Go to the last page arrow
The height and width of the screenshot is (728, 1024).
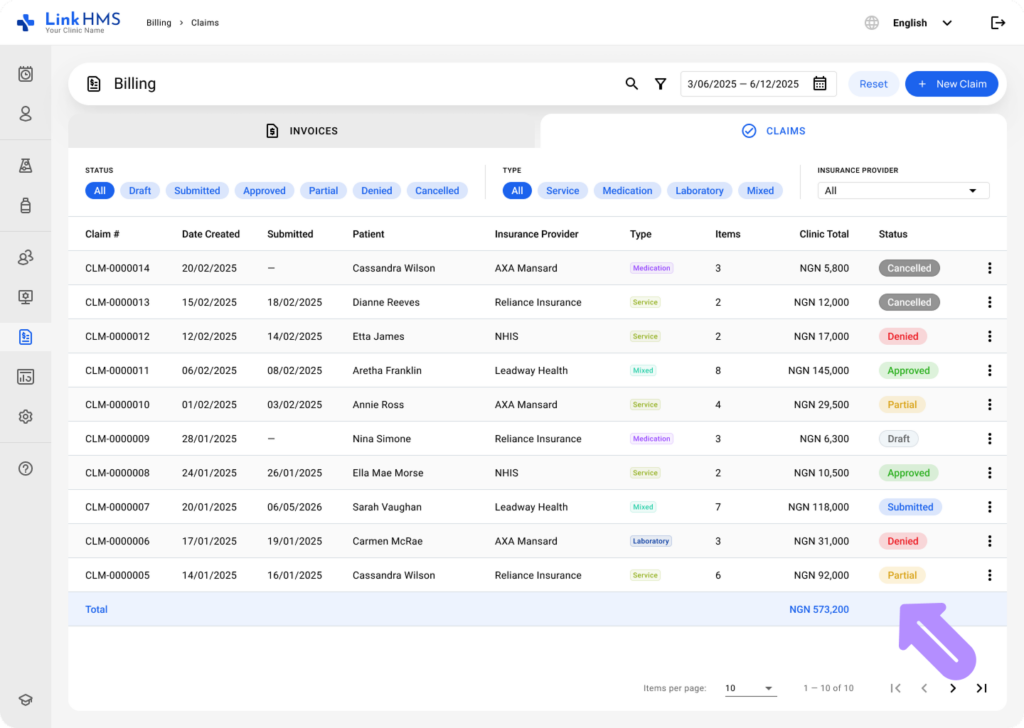click(x=981, y=688)
